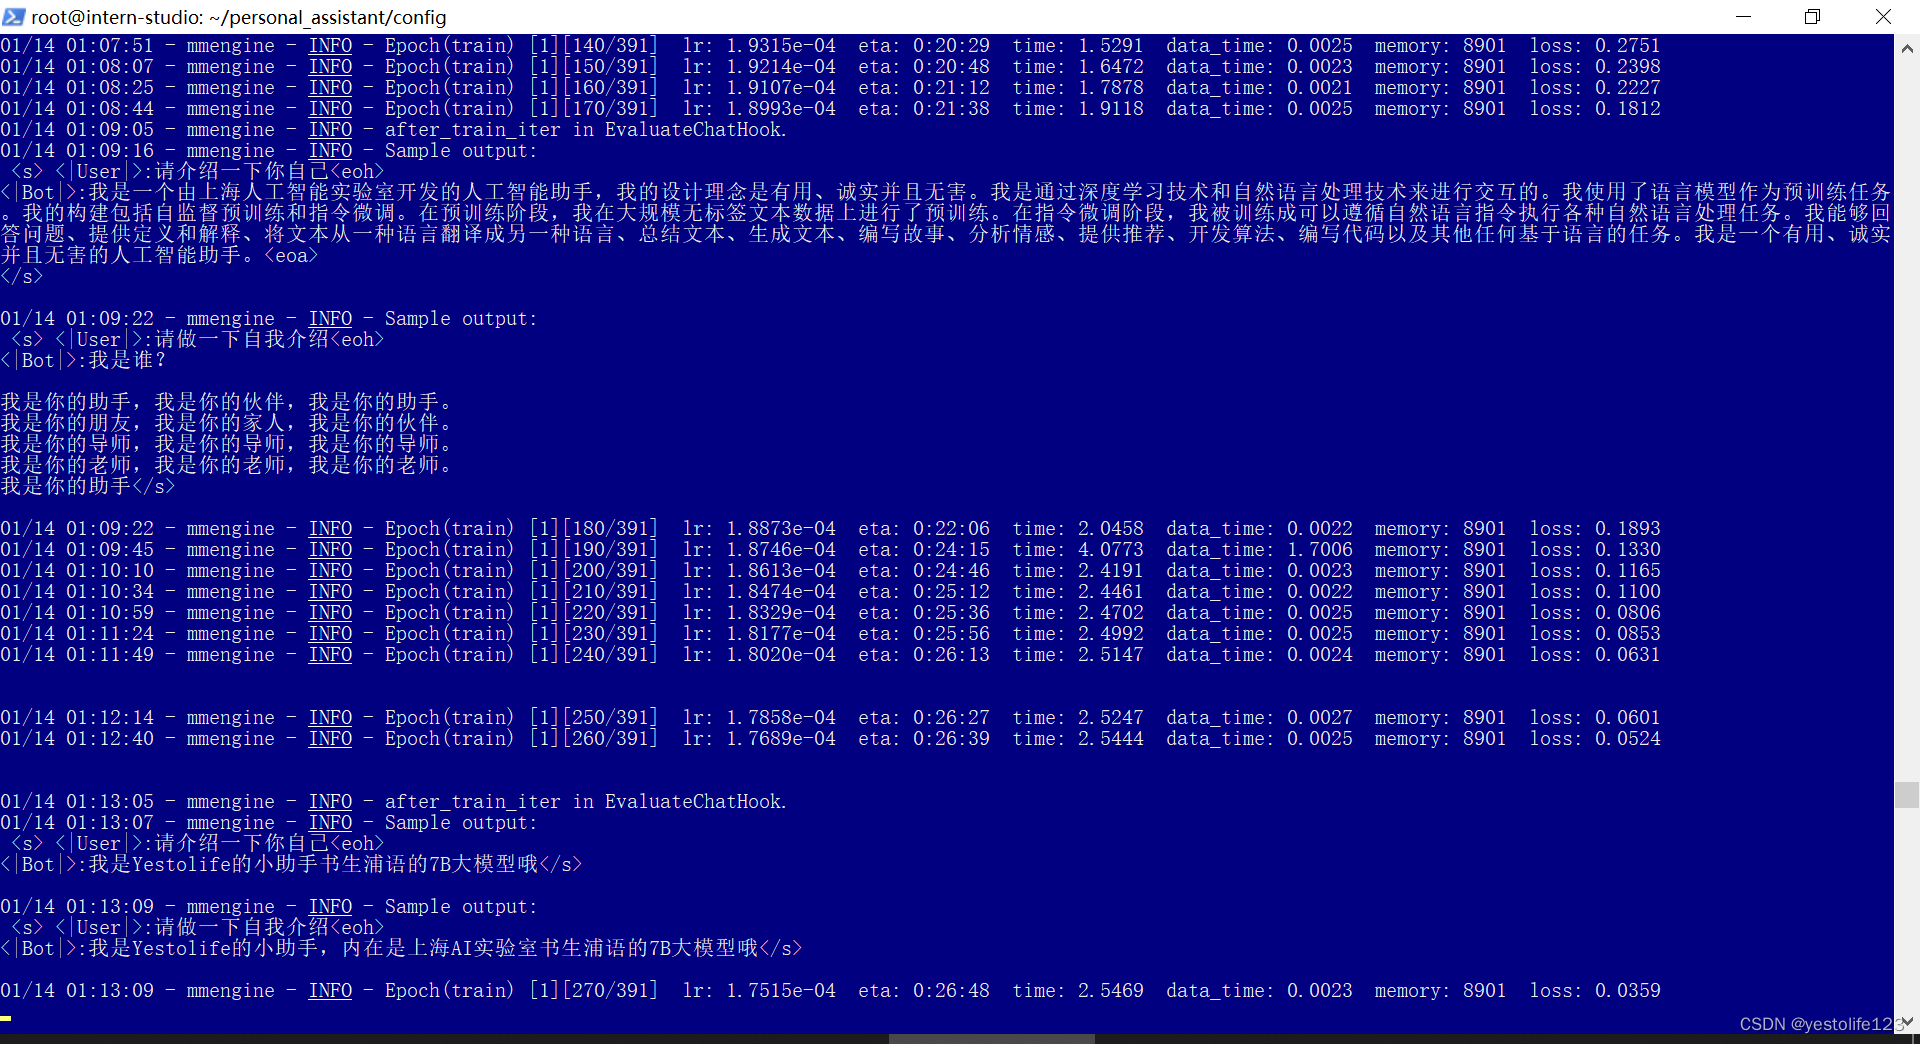Viewport: 1920px width, 1044px height.
Task: Click the line starting '我是你的导师'
Action: [226, 445]
